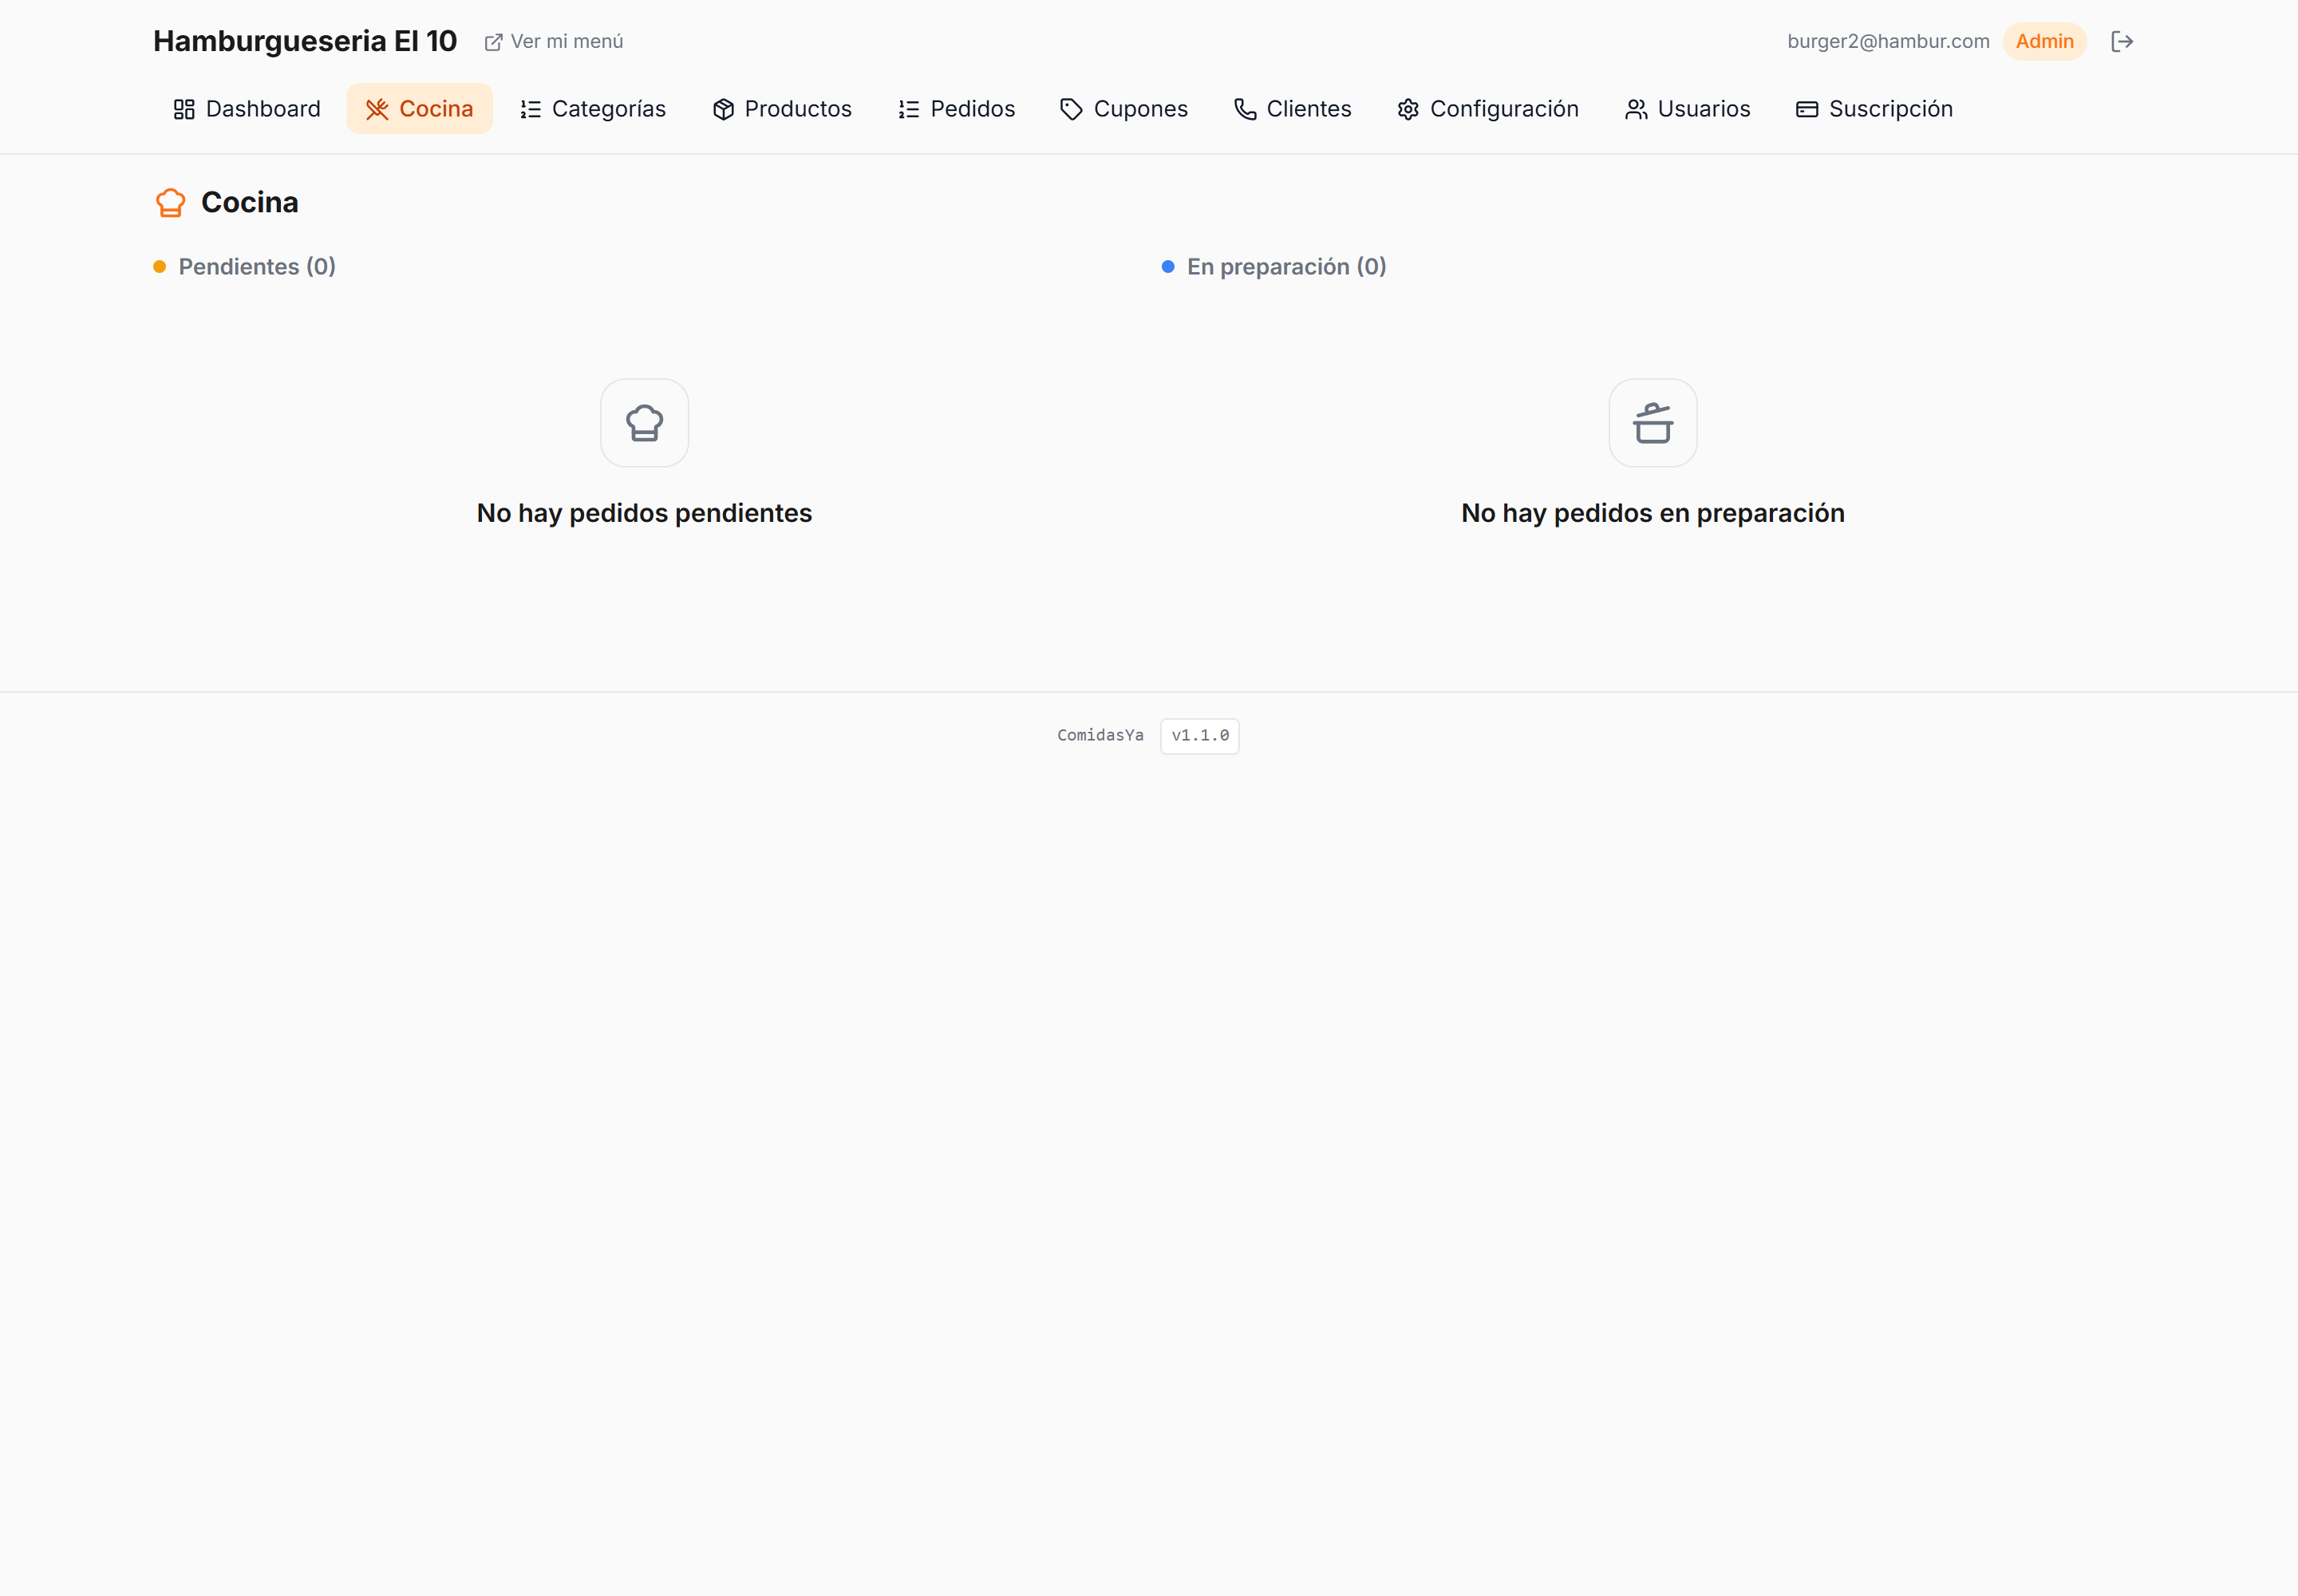Click the Admin role badge

point(2044,41)
